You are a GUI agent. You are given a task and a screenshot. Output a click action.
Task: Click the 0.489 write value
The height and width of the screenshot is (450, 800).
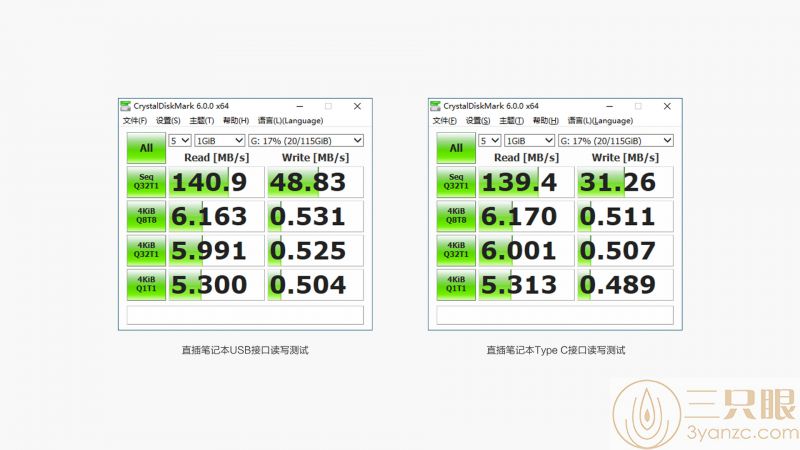click(625, 284)
